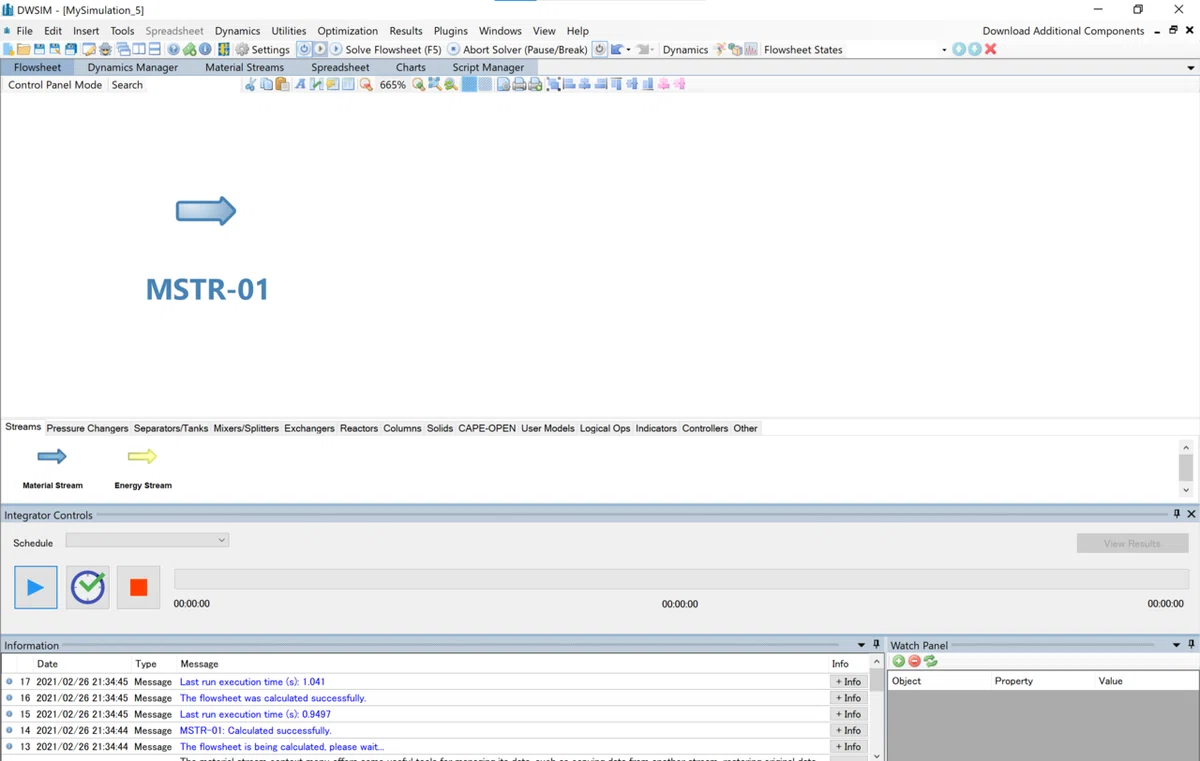Click the magnifier icon left of 665%
The width and height of the screenshot is (1200, 761).
click(x=366, y=85)
